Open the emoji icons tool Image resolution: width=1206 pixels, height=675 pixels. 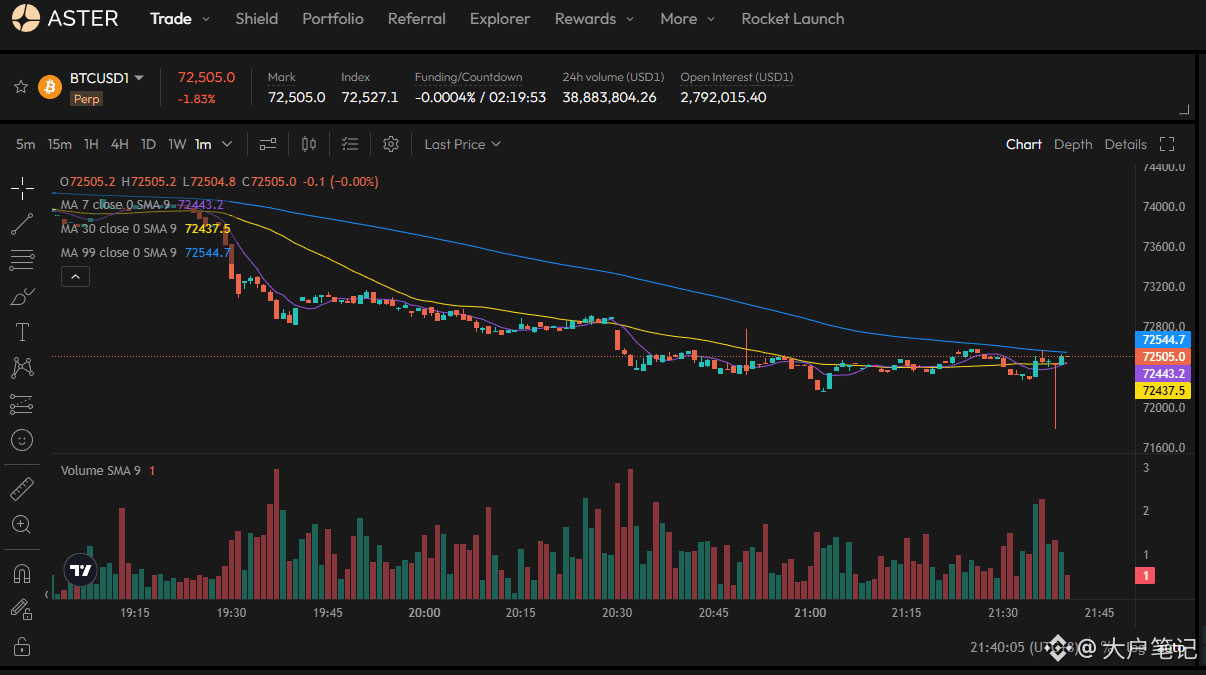click(x=22, y=439)
